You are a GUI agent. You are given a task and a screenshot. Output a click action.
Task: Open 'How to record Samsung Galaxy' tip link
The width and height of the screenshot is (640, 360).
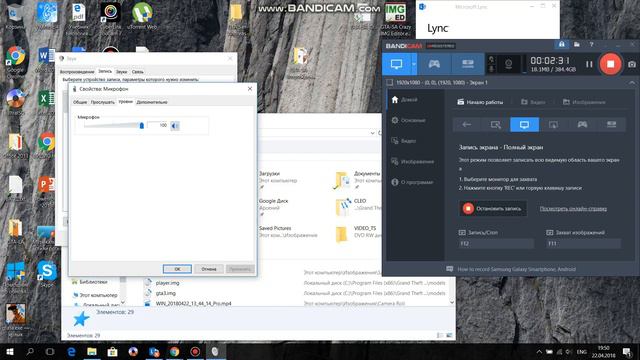[x=516, y=269]
